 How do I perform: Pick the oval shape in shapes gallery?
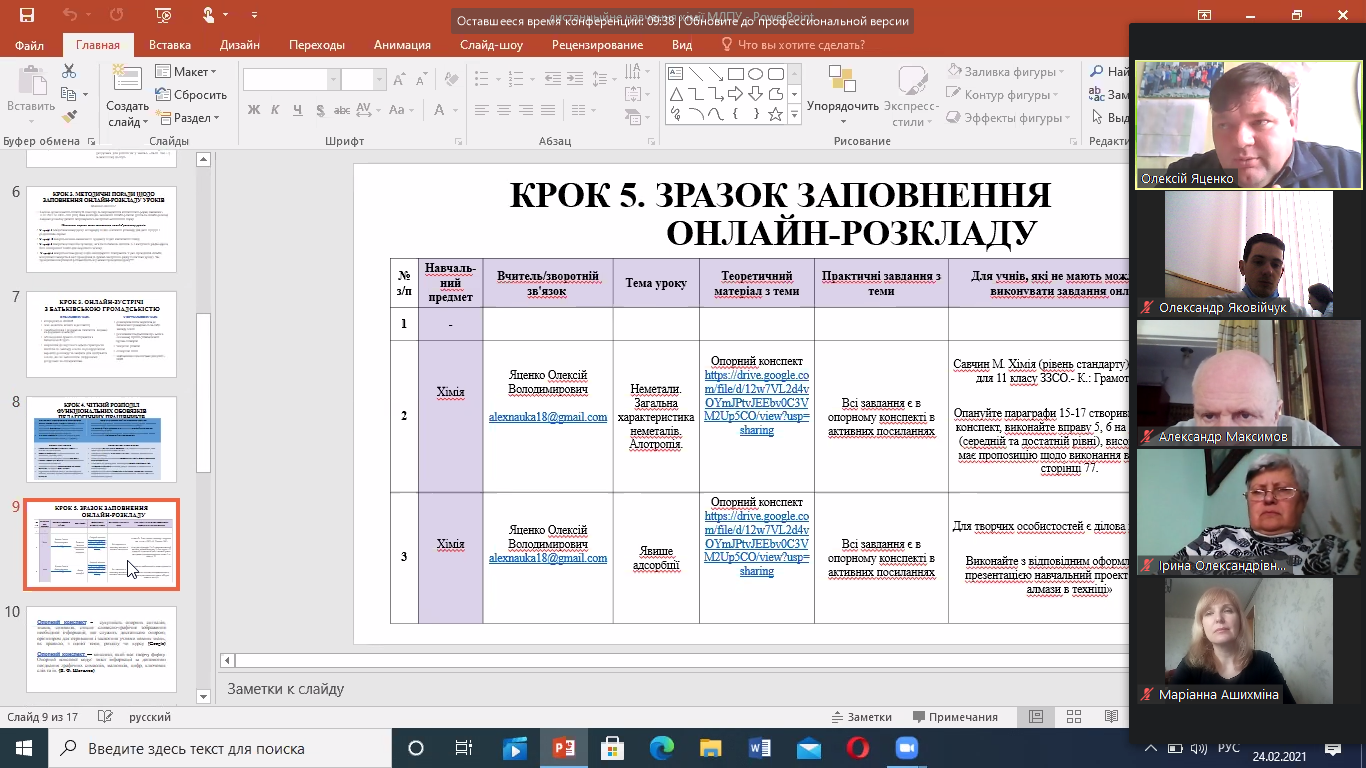pos(755,74)
